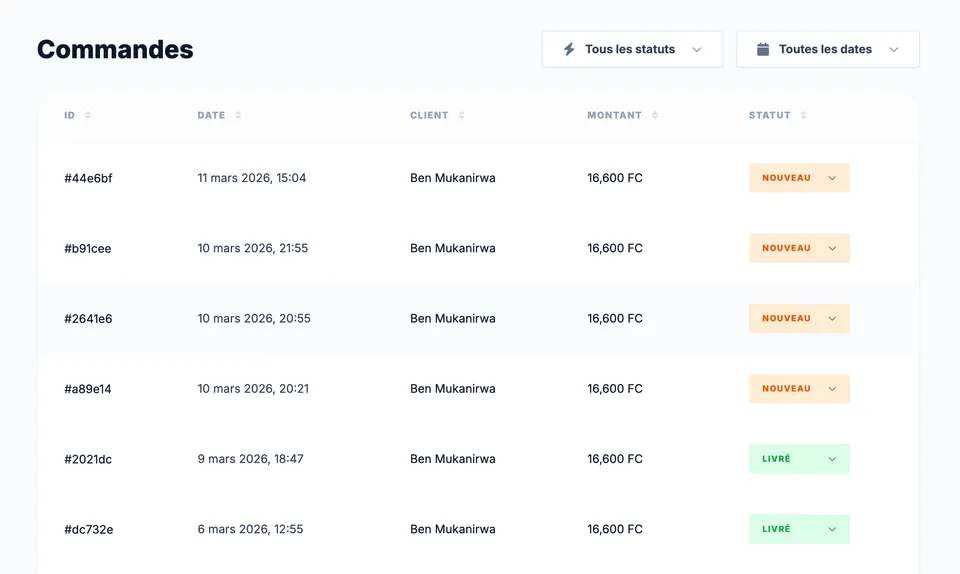
Task: Open the Toutes les dates filter dropdown
Action: tap(828, 49)
